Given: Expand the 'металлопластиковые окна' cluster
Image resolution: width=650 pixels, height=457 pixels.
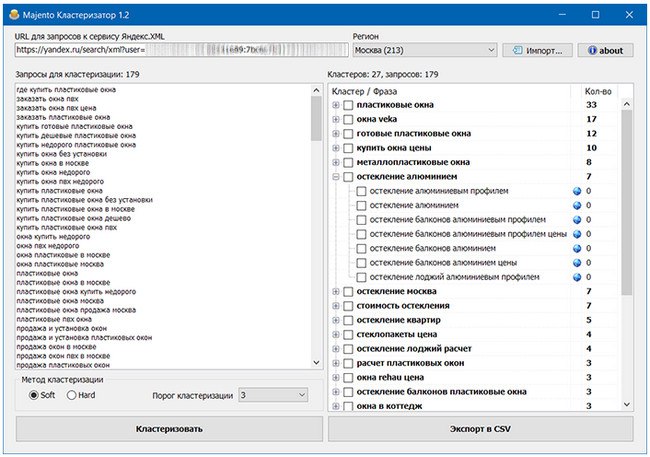Looking at the screenshot, I should [x=336, y=163].
